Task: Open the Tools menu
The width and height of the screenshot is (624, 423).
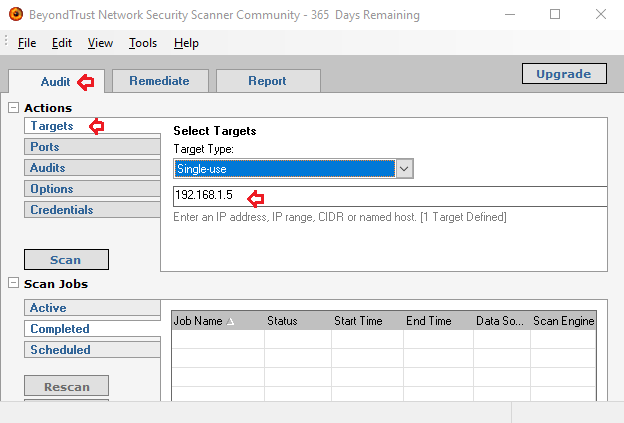Action: [143, 43]
